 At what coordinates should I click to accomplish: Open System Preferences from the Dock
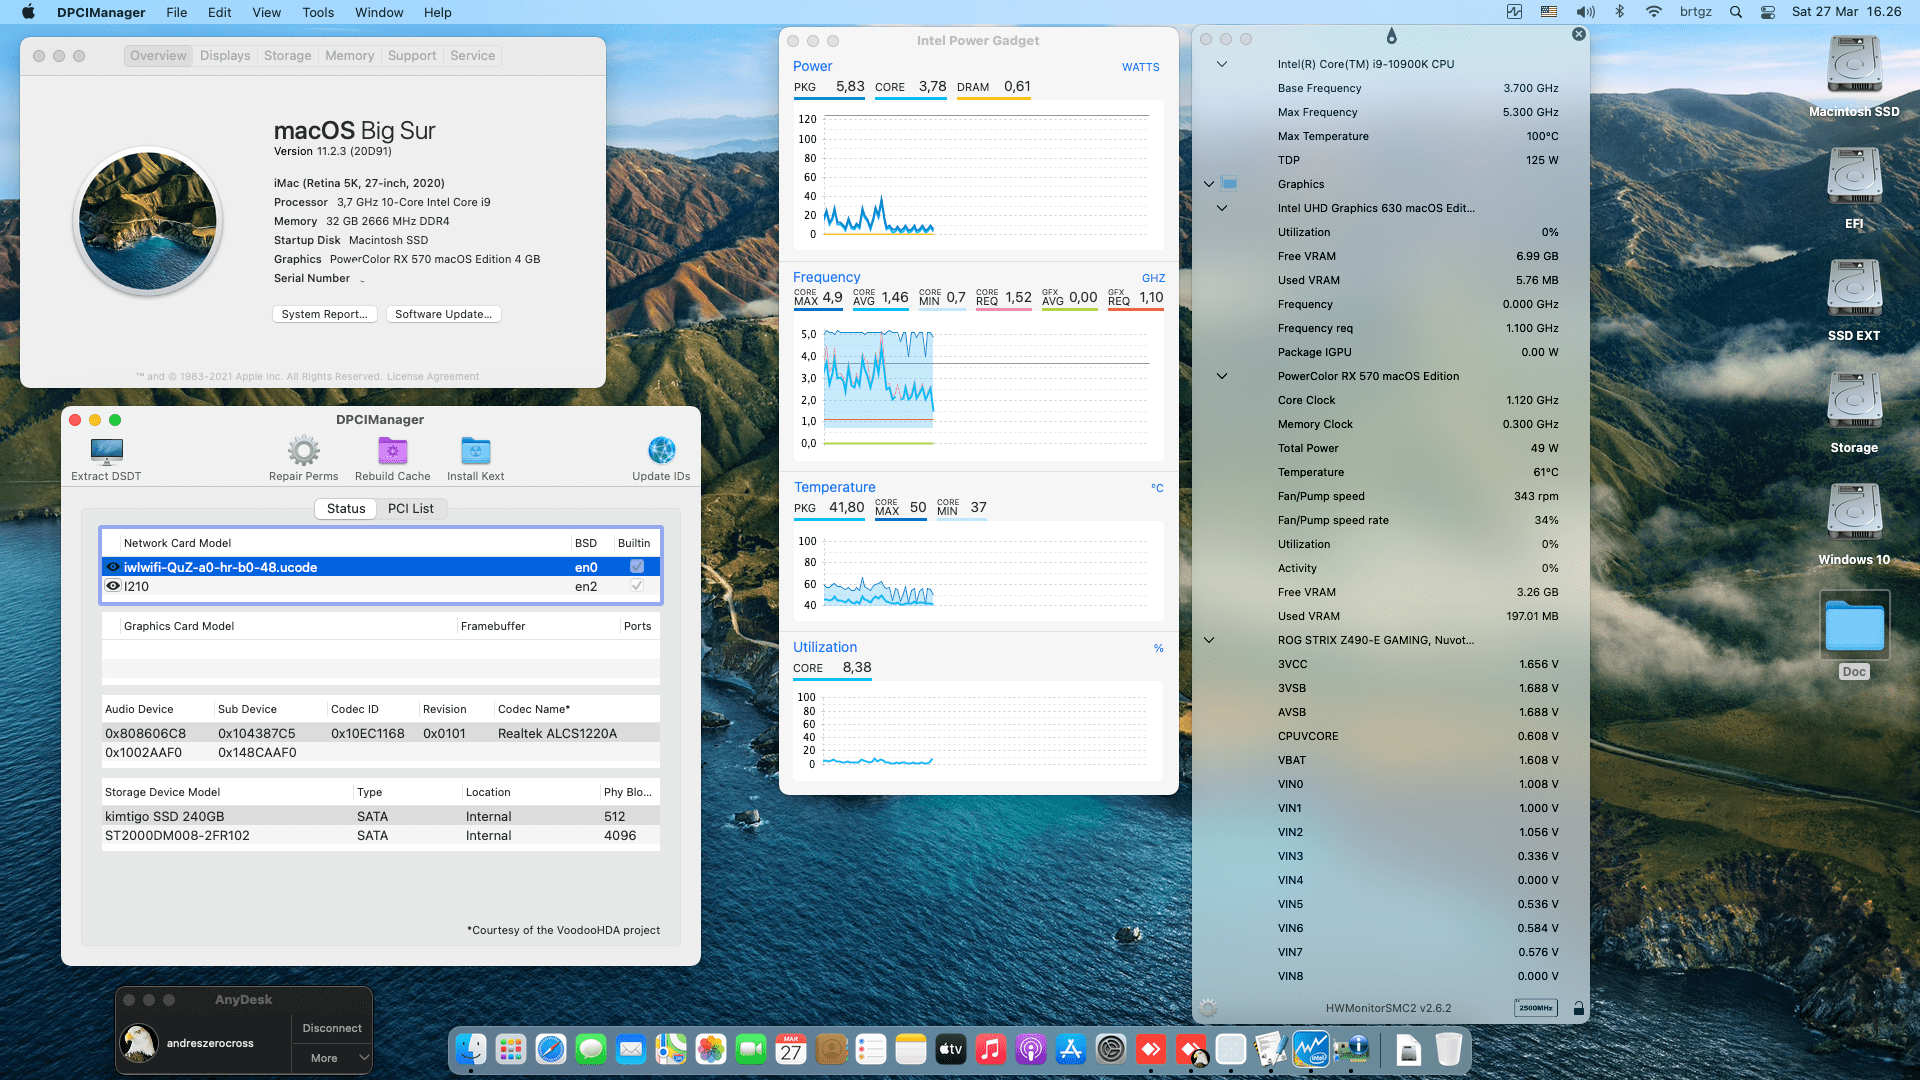pyautogui.click(x=1111, y=1049)
